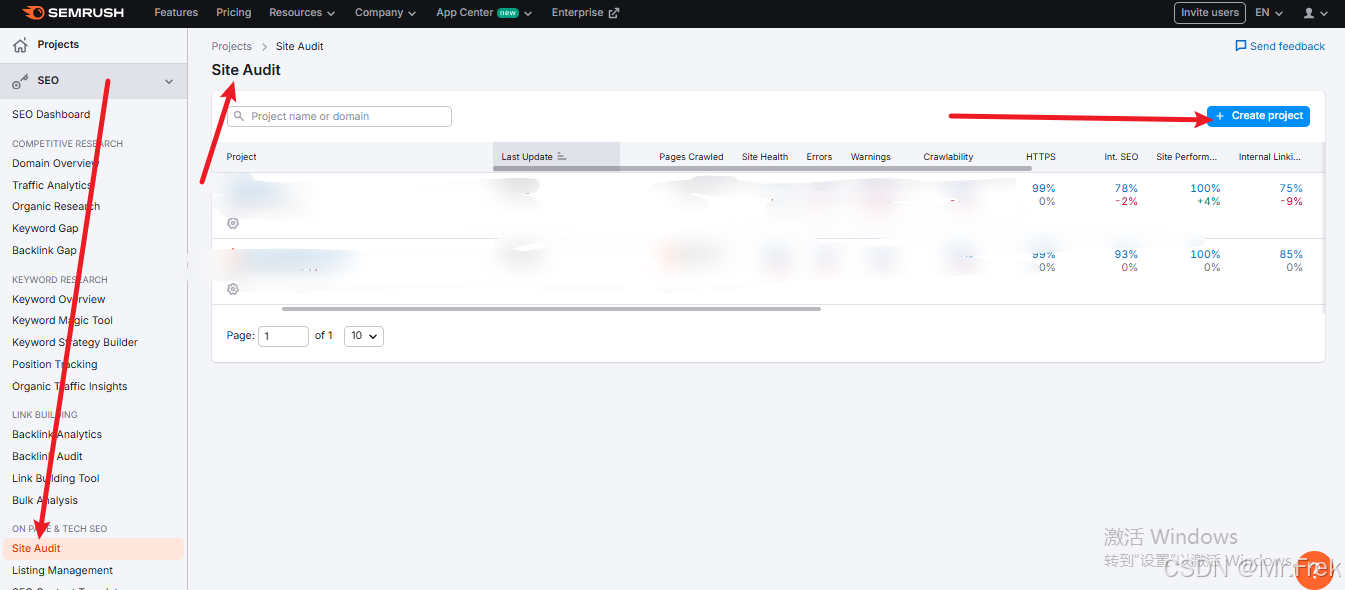
Task: Open the Projects breadcrumb link
Action: pyautogui.click(x=231, y=46)
